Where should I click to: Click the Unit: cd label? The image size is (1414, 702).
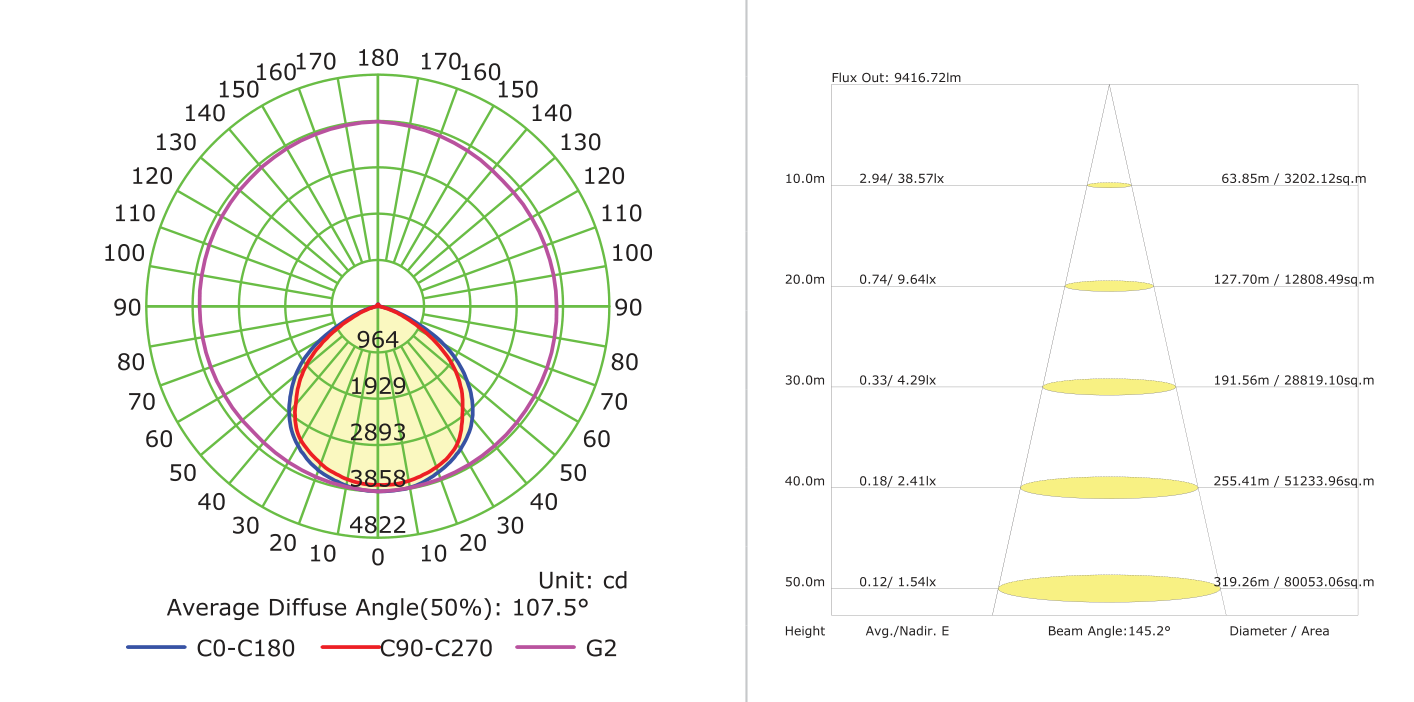(x=583, y=580)
